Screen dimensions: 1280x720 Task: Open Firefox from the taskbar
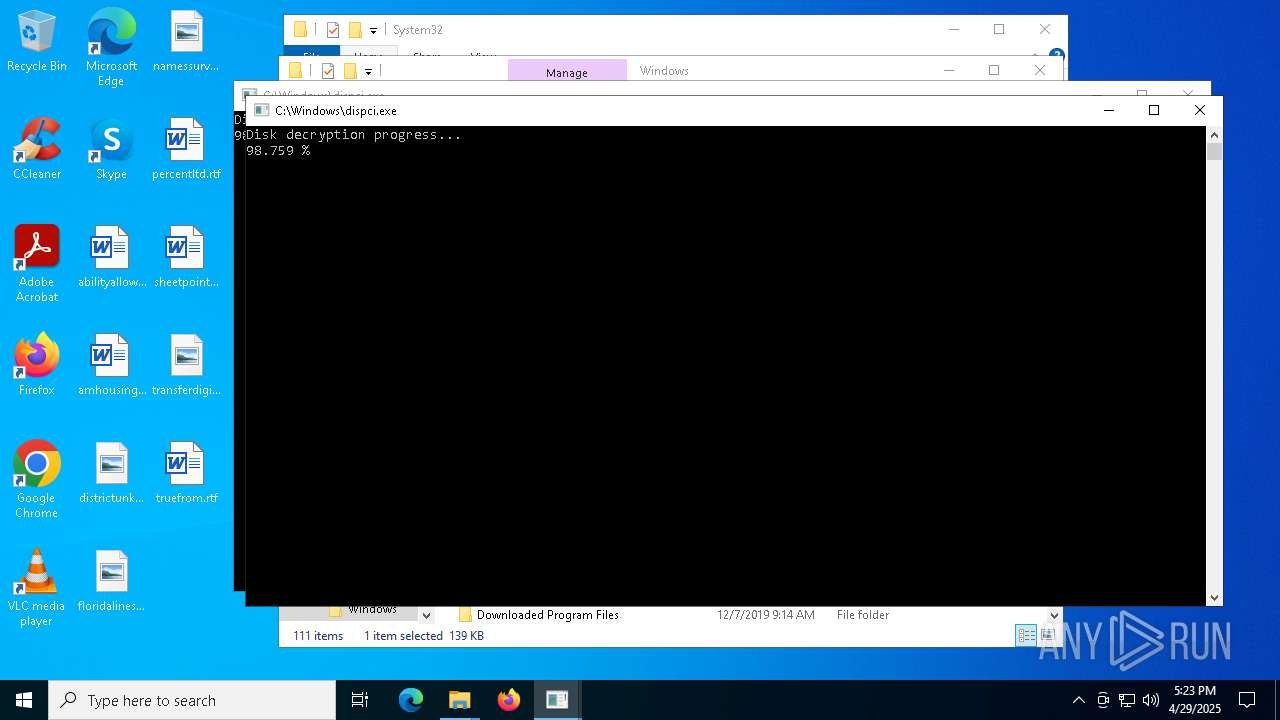(x=508, y=700)
